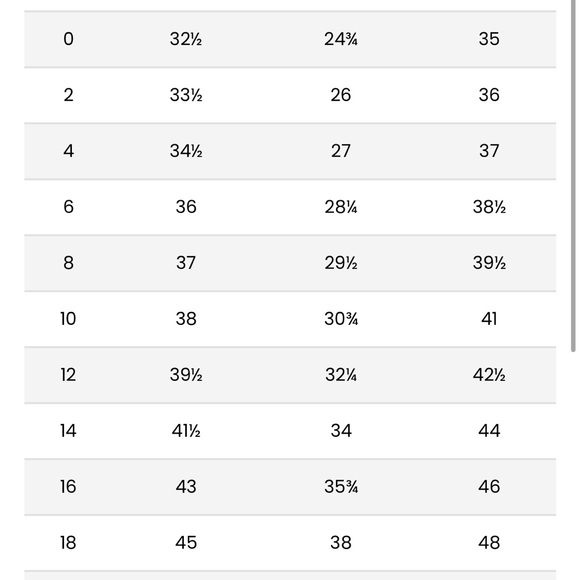Click the 28¼ measurement cell
Viewport: 580px width, 580px height.
pos(341,207)
